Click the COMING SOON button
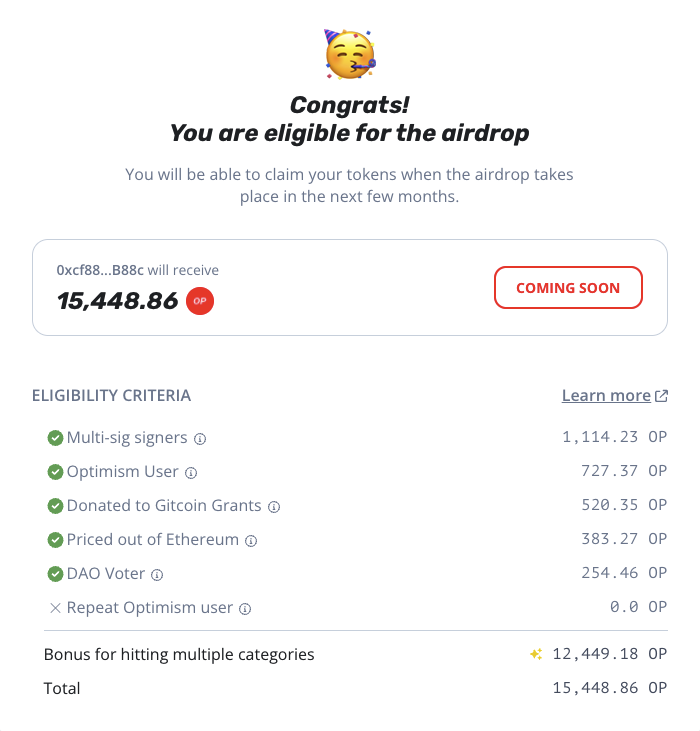Image resolution: width=700 pixels, height=731 pixels. 568,288
